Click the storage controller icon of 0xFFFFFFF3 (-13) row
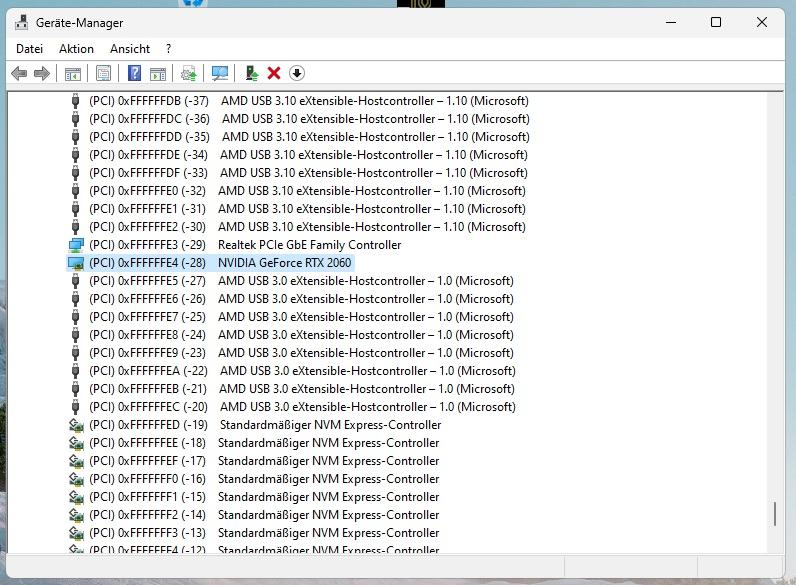Screen dimensions: 796x585 (x=76, y=533)
